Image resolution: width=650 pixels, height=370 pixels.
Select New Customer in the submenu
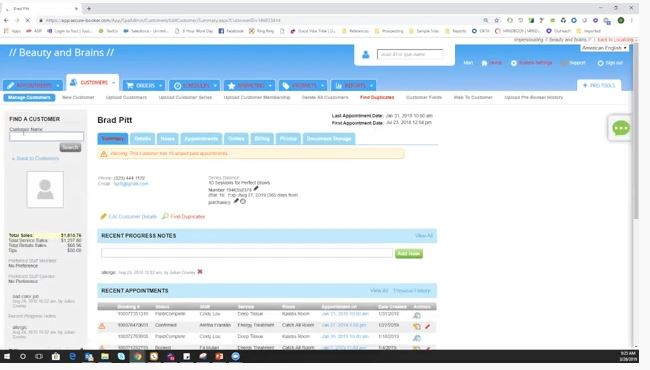tap(78, 97)
